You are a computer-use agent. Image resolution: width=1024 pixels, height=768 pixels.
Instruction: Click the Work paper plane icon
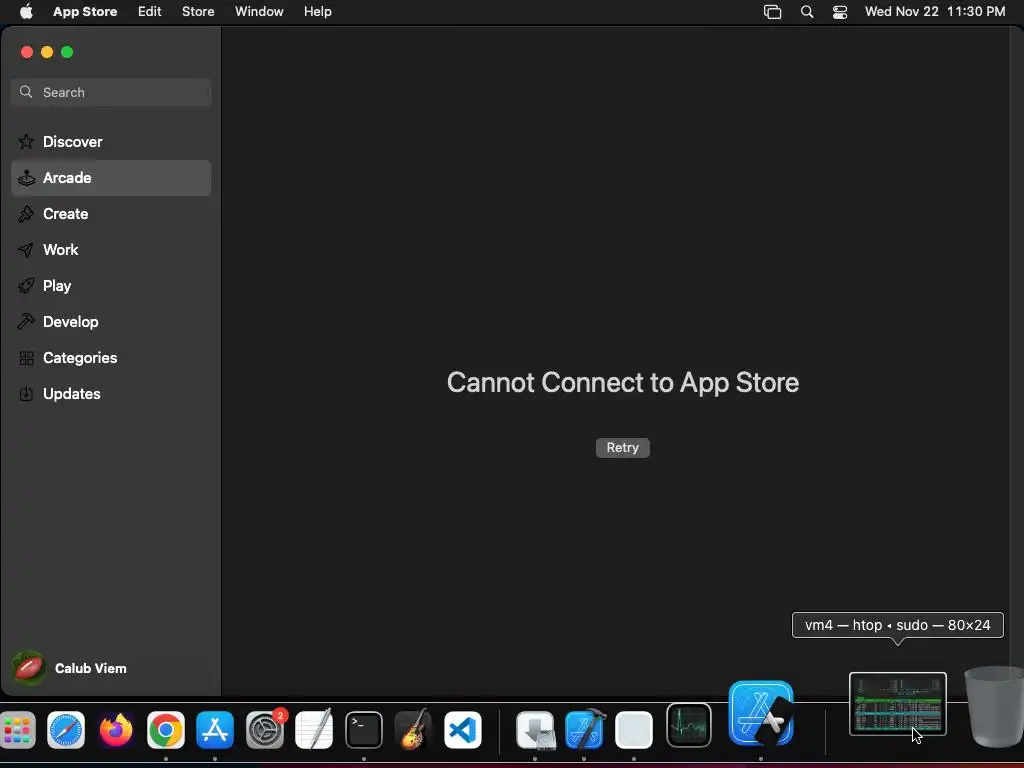[x=26, y=249]
